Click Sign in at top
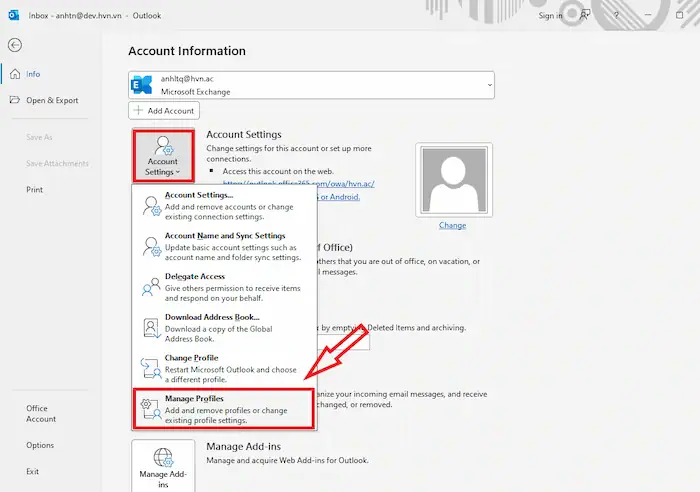Screen dimensions: 700x492 pyautogui.click(x=550, y=16)
